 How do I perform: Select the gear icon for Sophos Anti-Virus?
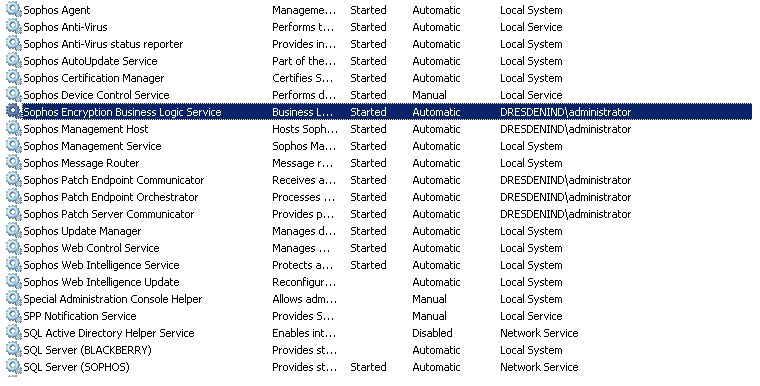pyautogui.click(x=13, y=27)
